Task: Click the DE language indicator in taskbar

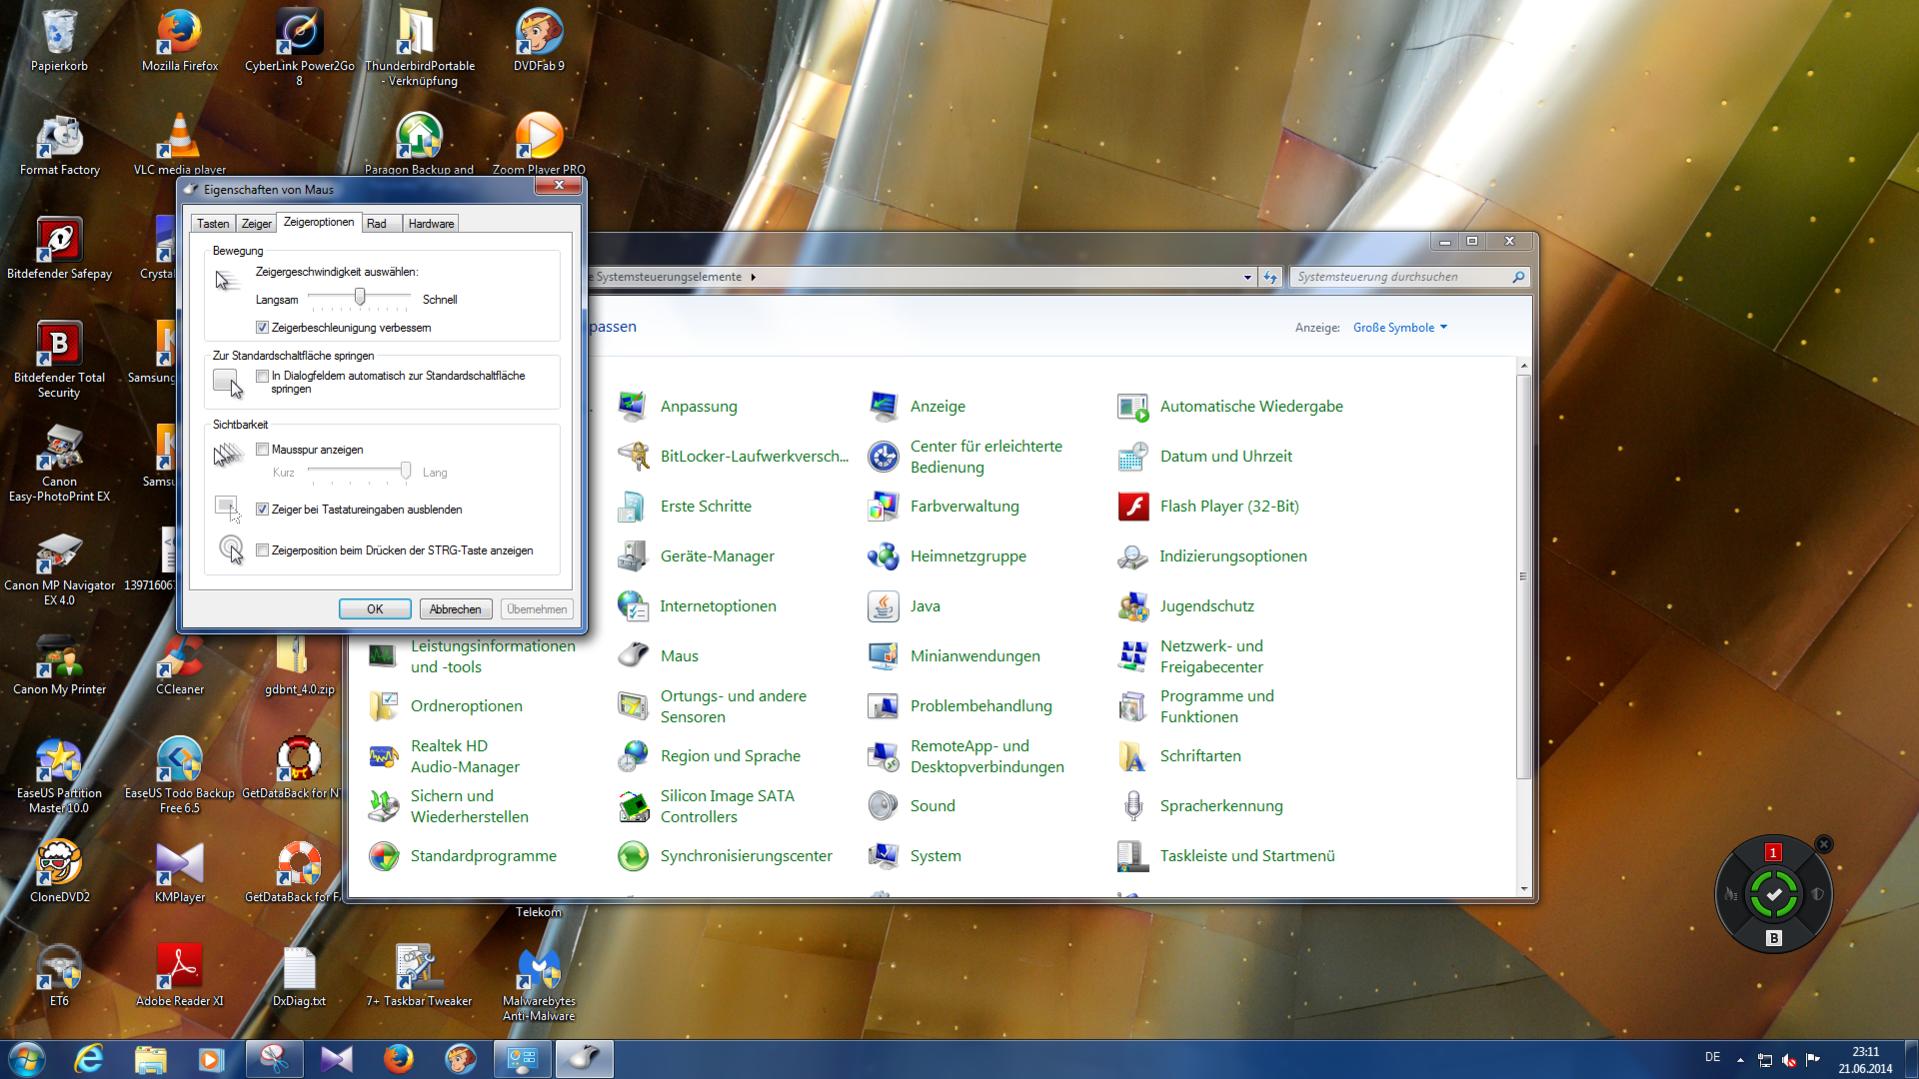Action: (1712, 1058)
